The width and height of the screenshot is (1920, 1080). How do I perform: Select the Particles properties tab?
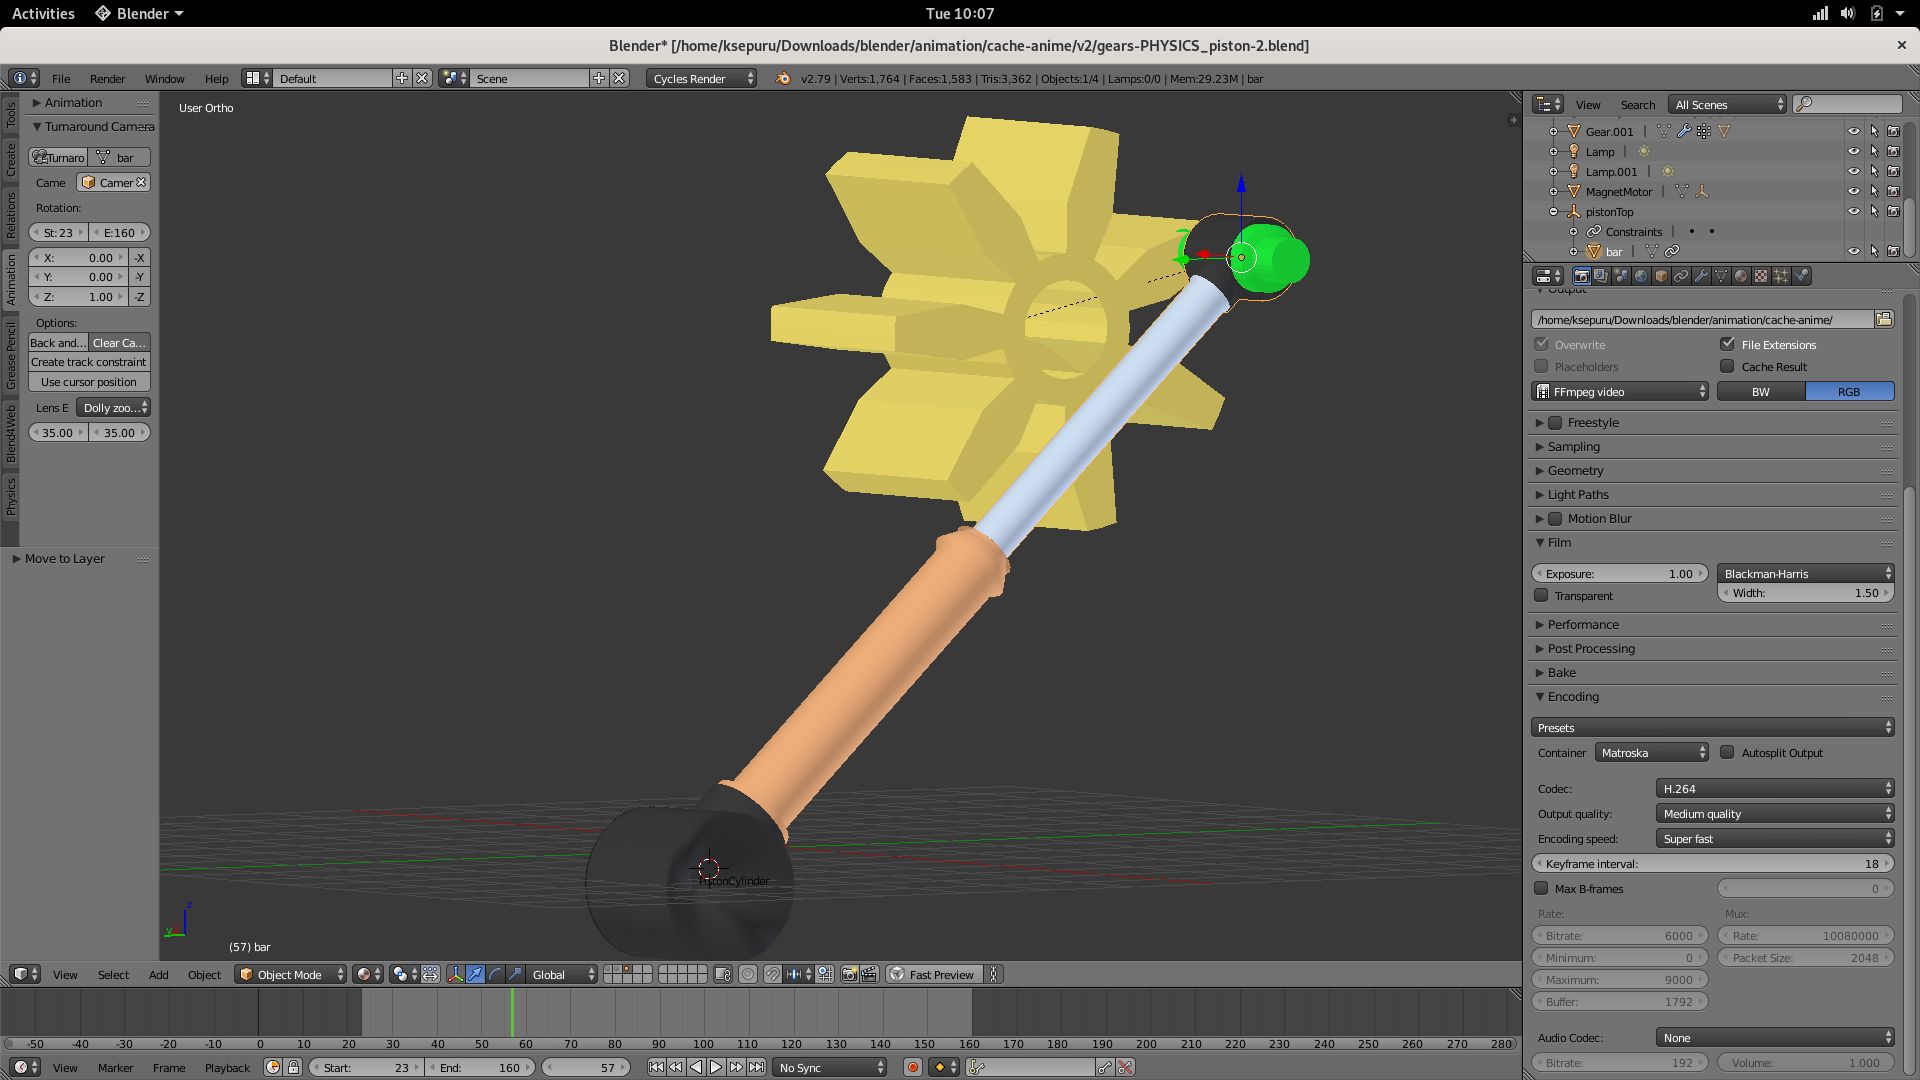coord(1780,276)
